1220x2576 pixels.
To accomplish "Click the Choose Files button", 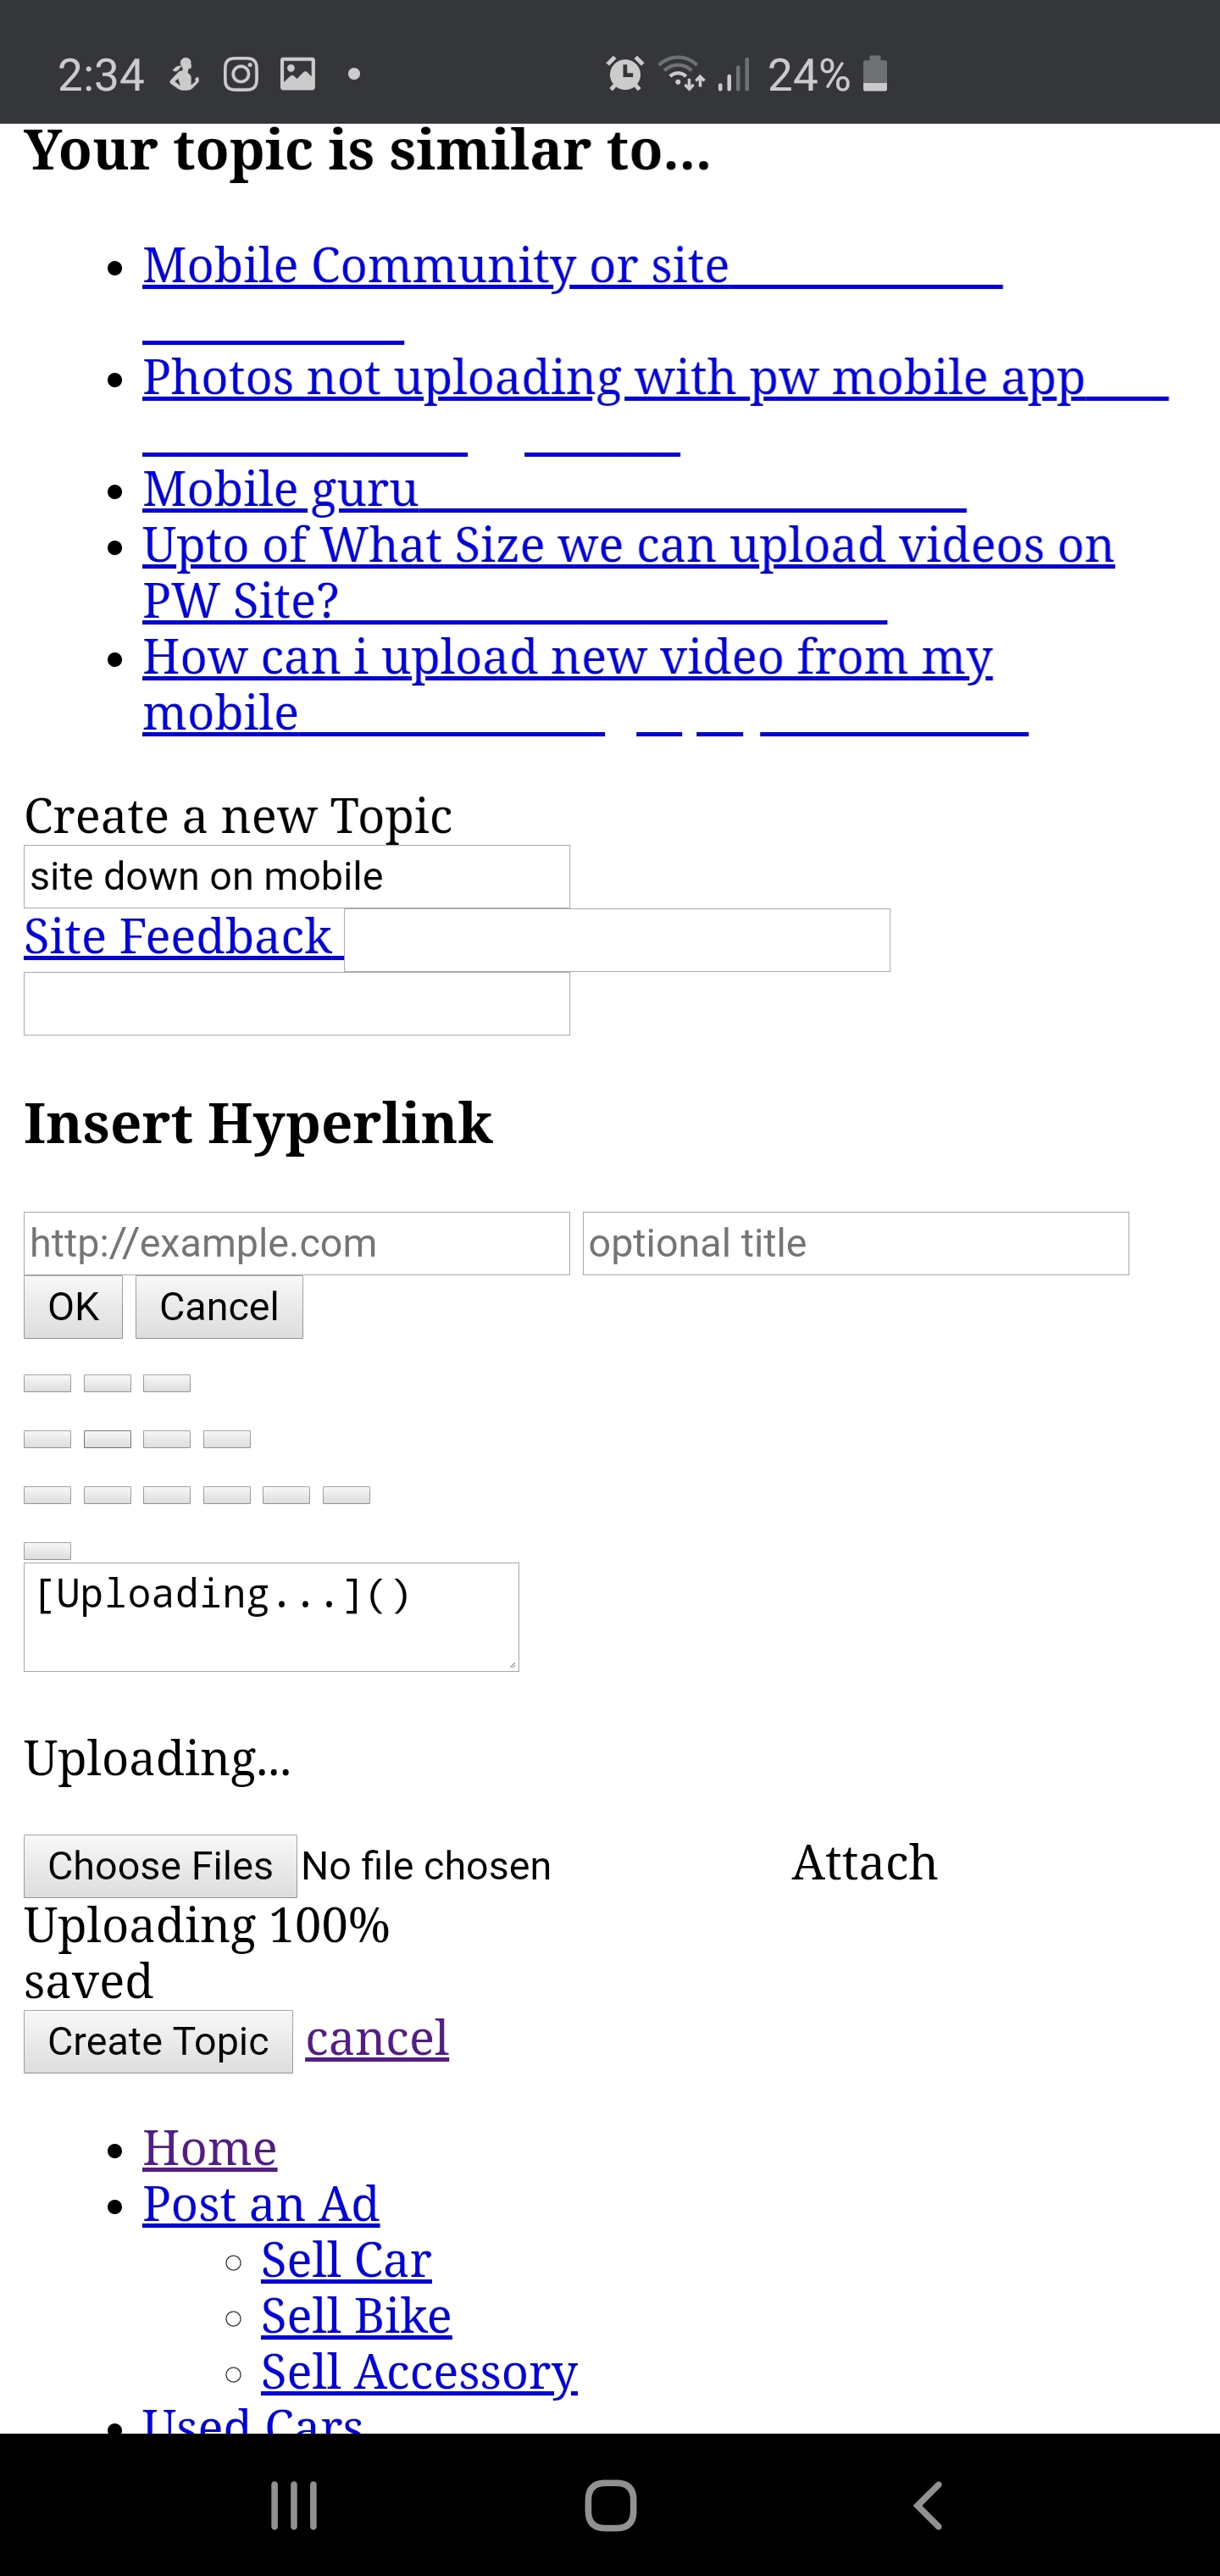I will (160, 1866).
